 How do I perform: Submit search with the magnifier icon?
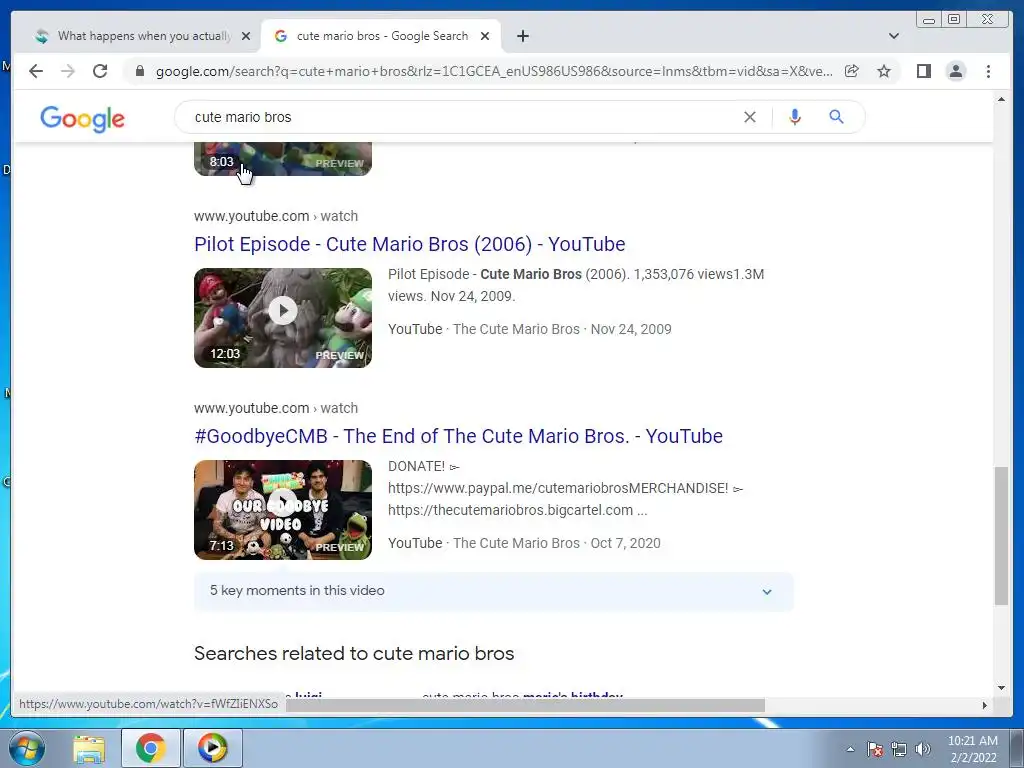tap(837, 117)
